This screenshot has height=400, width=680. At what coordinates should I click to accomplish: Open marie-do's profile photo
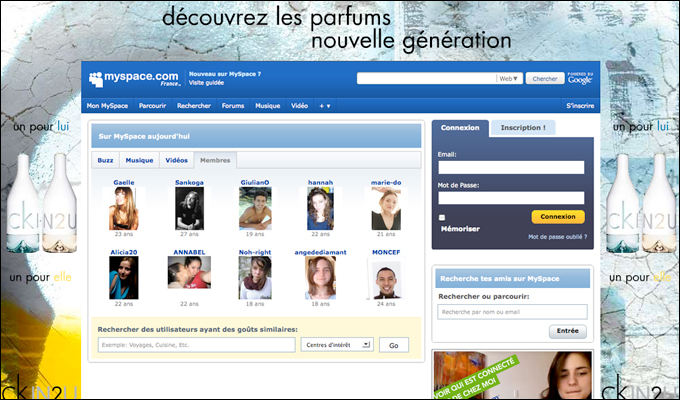386,209
